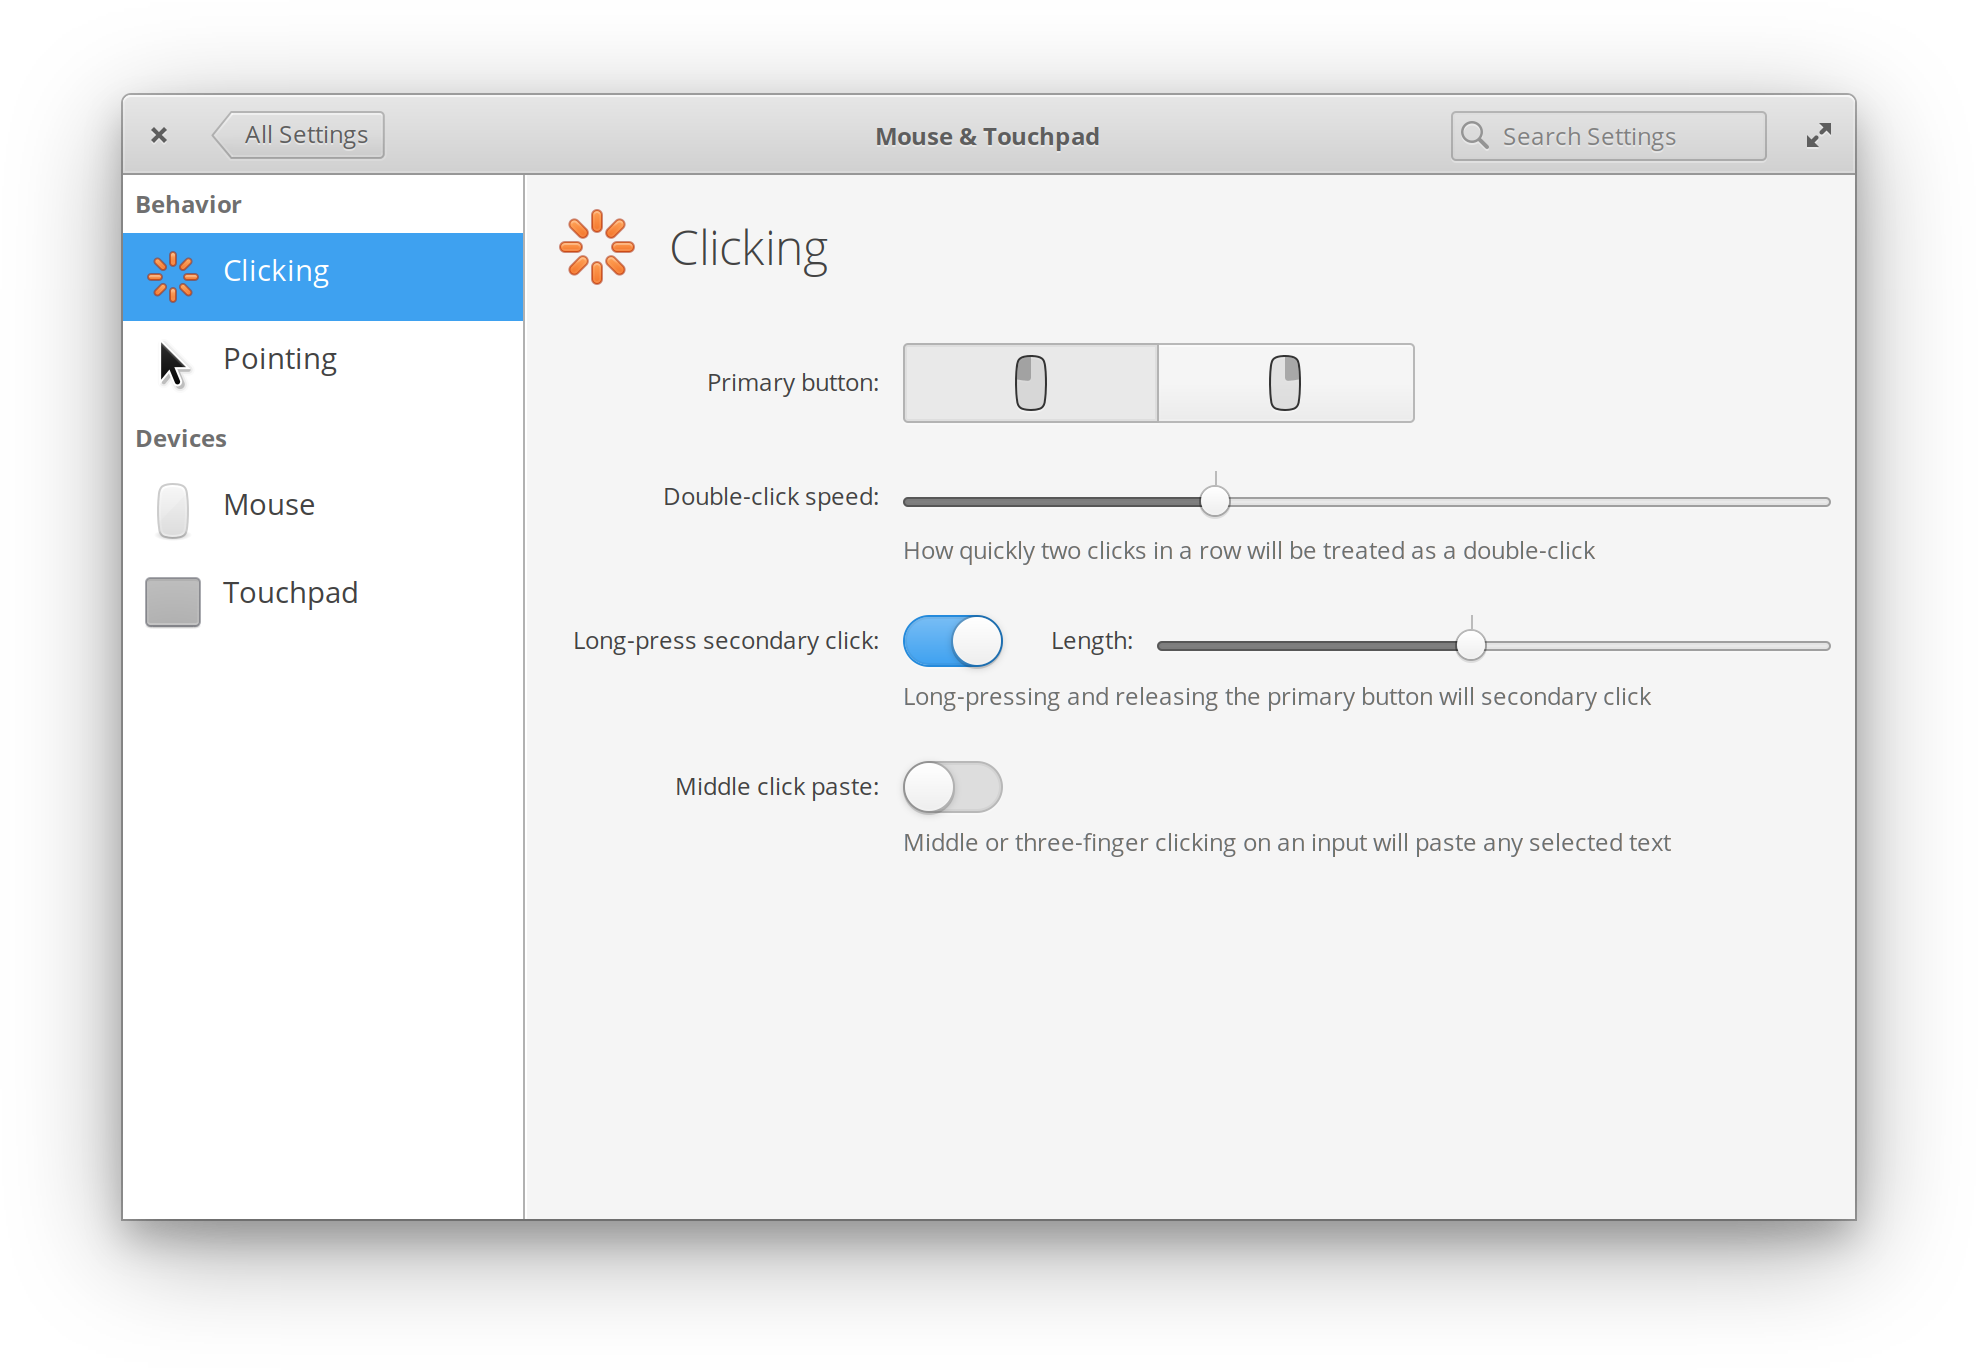This screenshot has width=1978, height=1370.
Task: Click the Clicking sidebar sunburst icon
Action: coord(172,276)
